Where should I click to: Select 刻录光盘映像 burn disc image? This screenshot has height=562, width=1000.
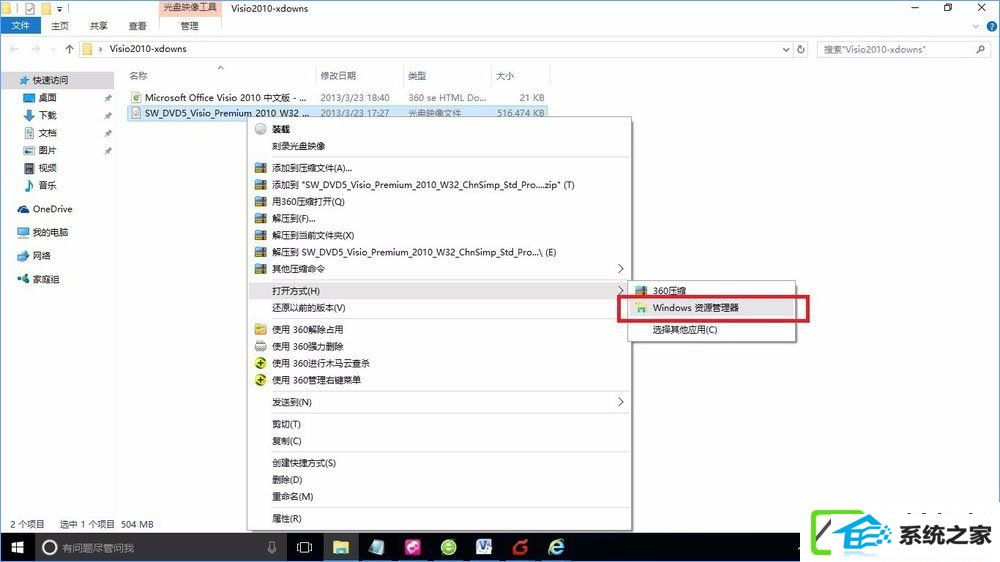tap(298, 146)
